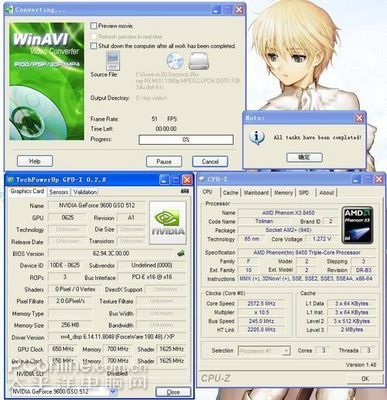The image size is (387, 400).
Task: Cancel the video conversion
Action: [x=210, y=162]
